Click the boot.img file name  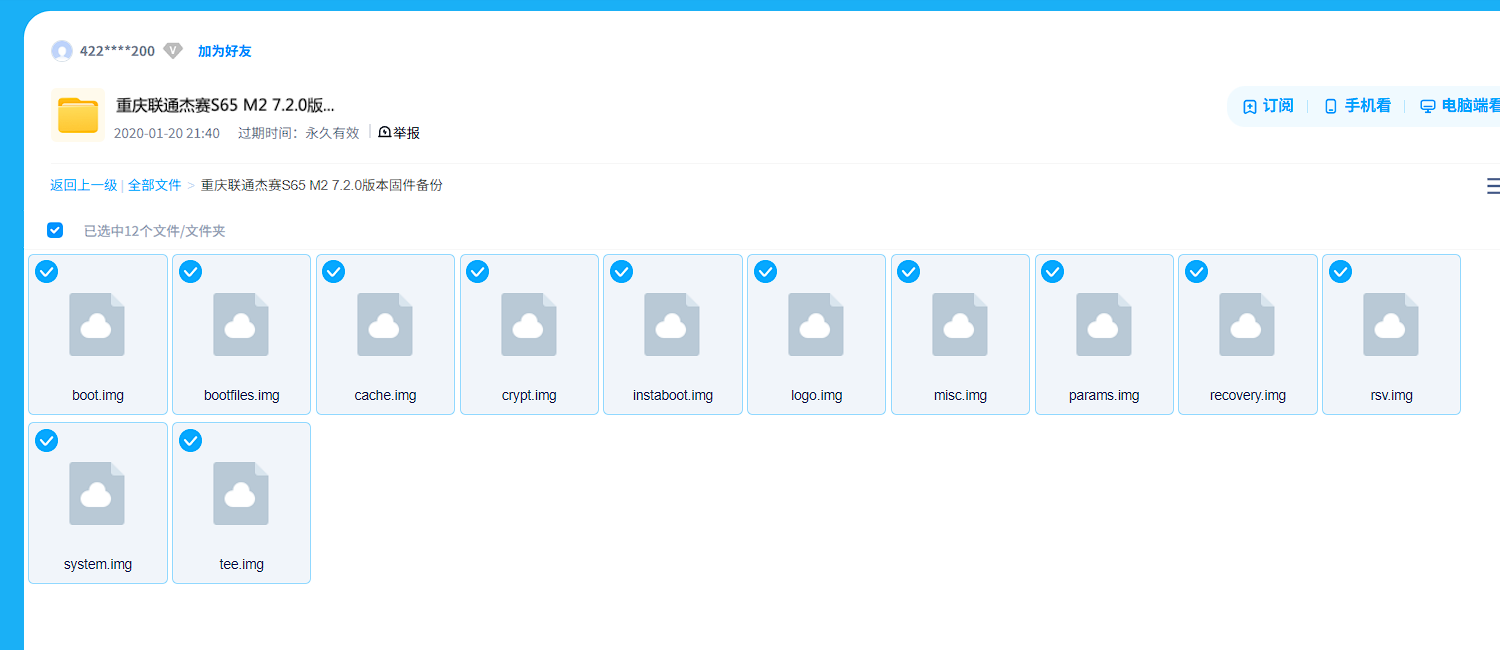click(98, 395)
